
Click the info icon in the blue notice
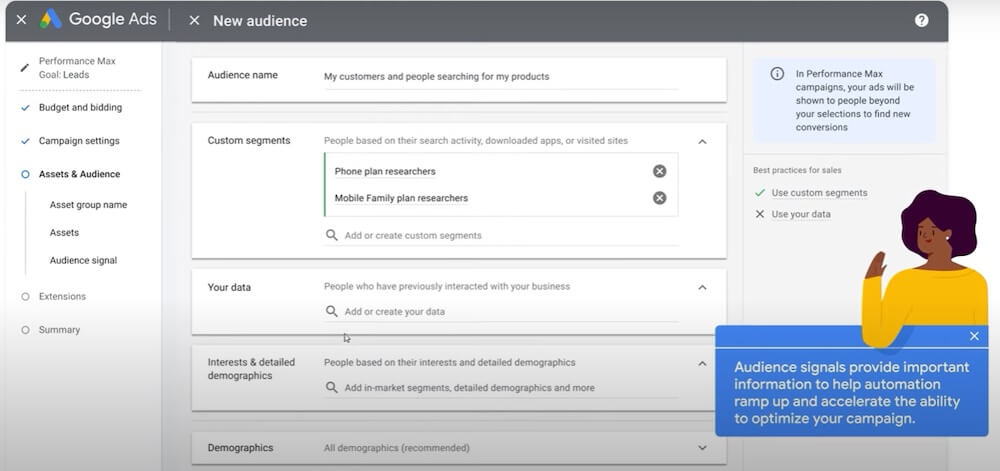[777, 73]
